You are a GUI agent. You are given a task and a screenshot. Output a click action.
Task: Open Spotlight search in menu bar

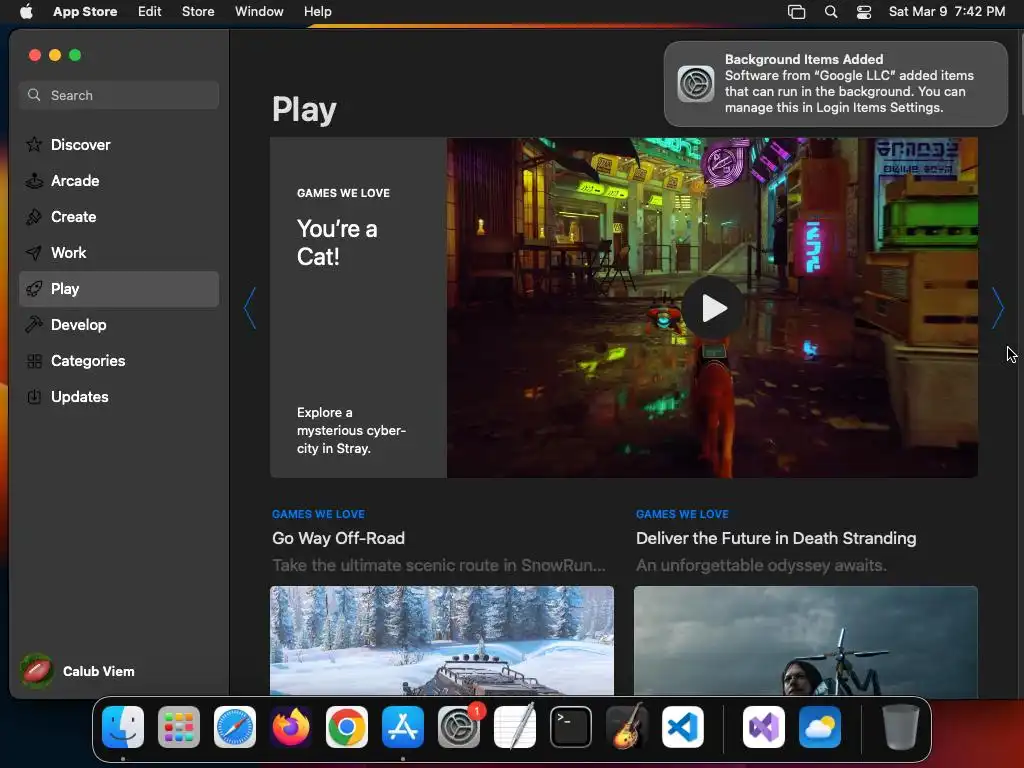pyautogui.click(x=831, y=11)
